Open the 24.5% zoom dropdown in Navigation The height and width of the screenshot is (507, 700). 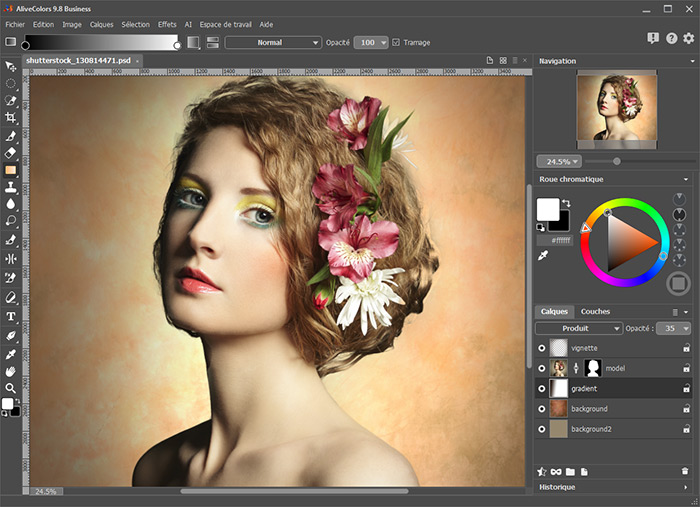[558, 162]
